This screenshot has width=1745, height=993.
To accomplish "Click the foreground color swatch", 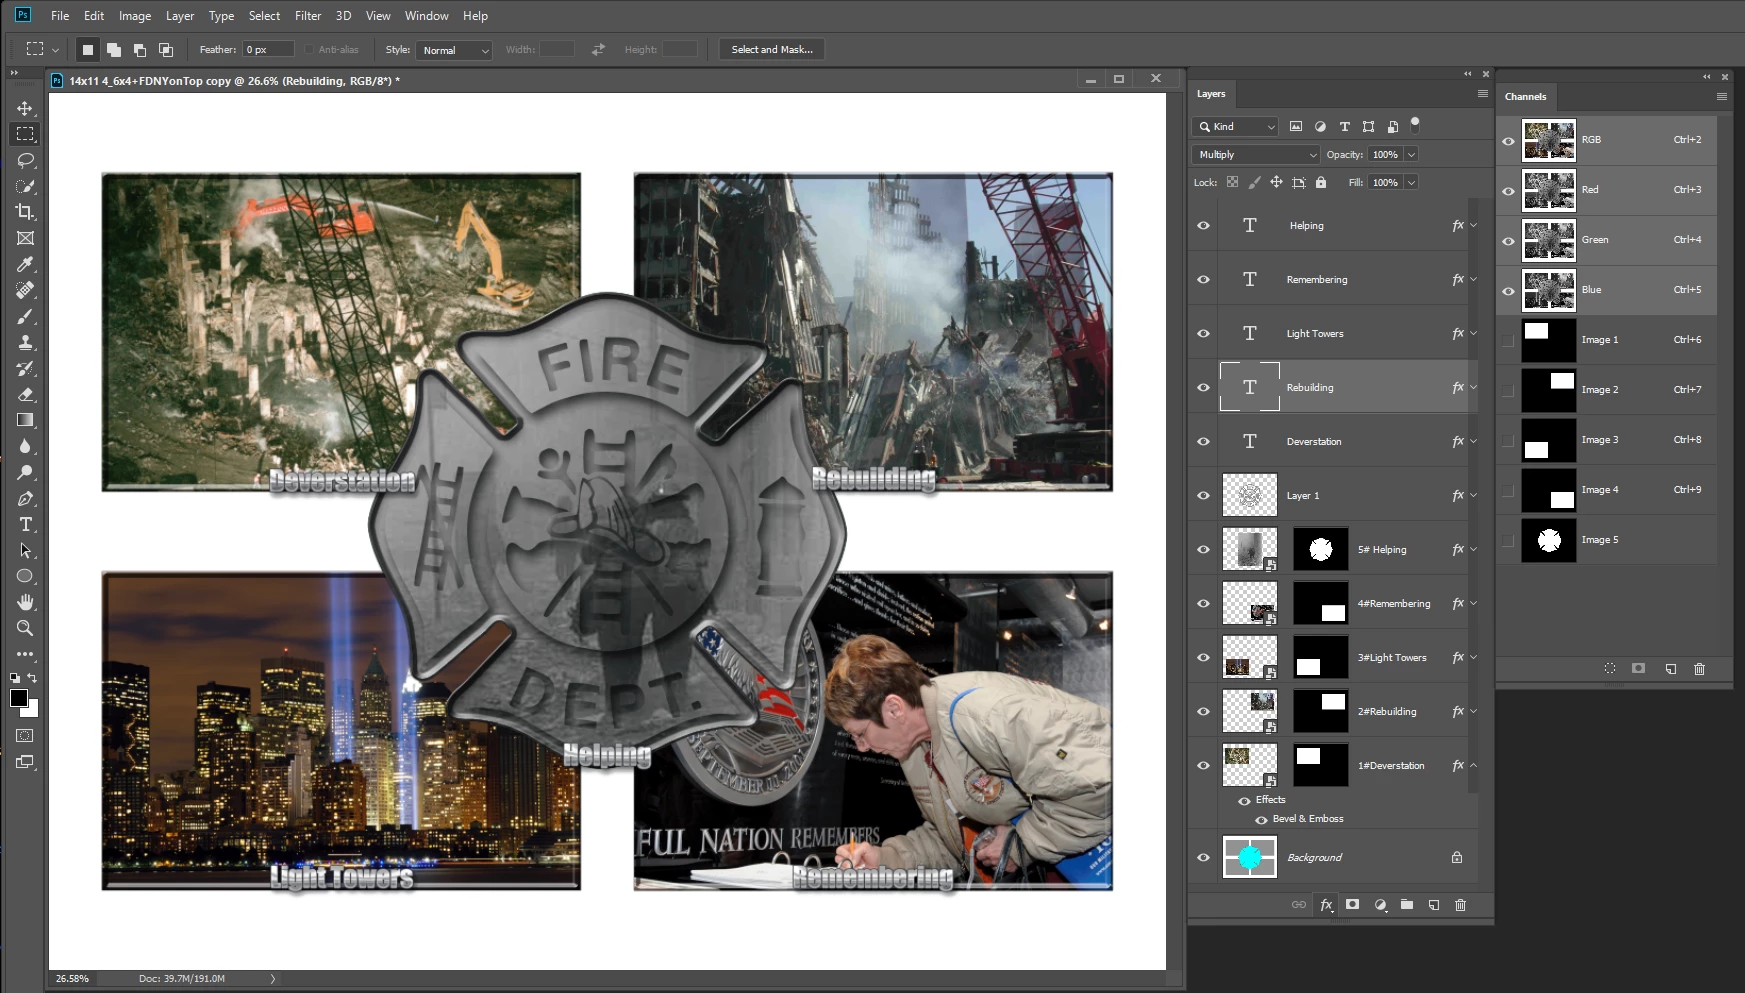I will coord(19,698).
